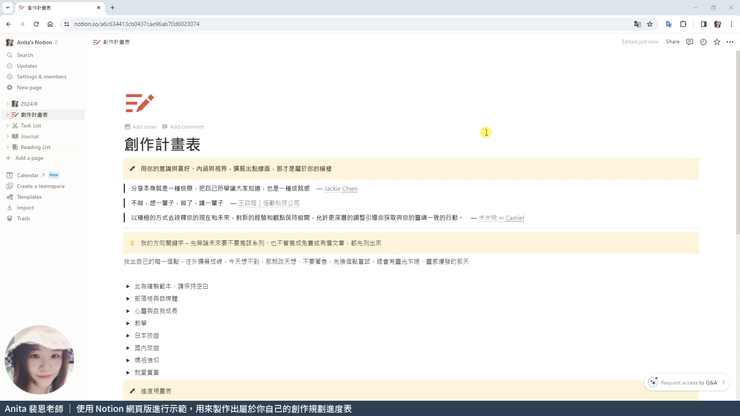Click the 創作計畫表 breadcrumb in top bar
Image resolution: width=740 pixels, height=416 pixels.
(112, 42)
